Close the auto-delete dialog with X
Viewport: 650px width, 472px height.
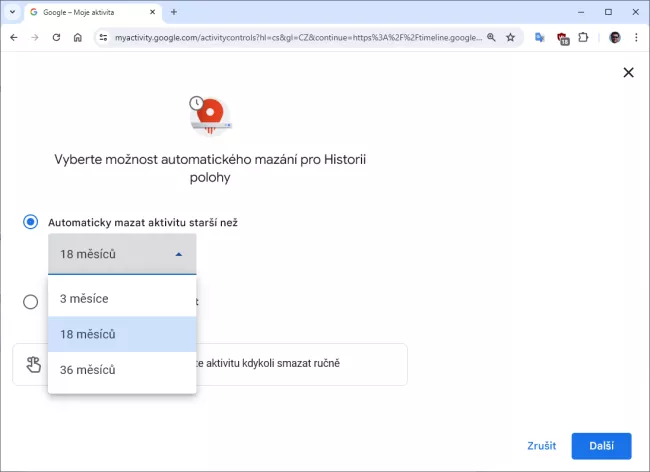point(628,73)
